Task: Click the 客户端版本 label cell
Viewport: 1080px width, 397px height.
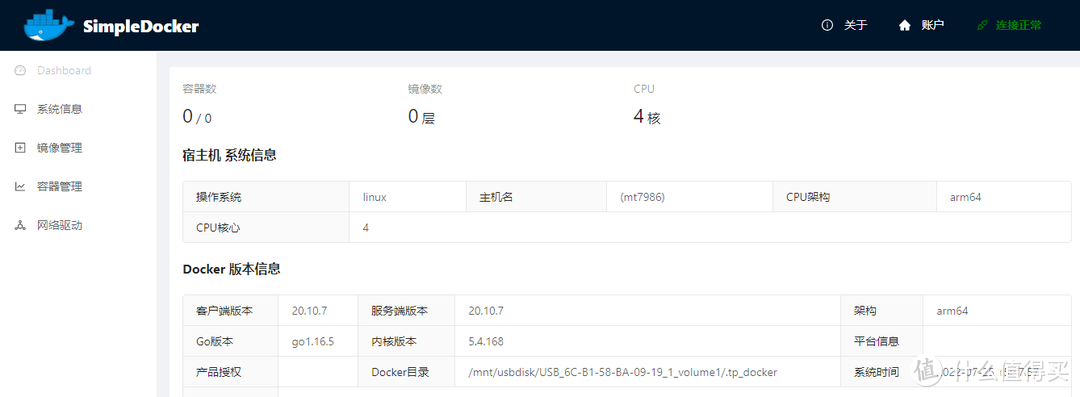Action: (x=231, y=311)
